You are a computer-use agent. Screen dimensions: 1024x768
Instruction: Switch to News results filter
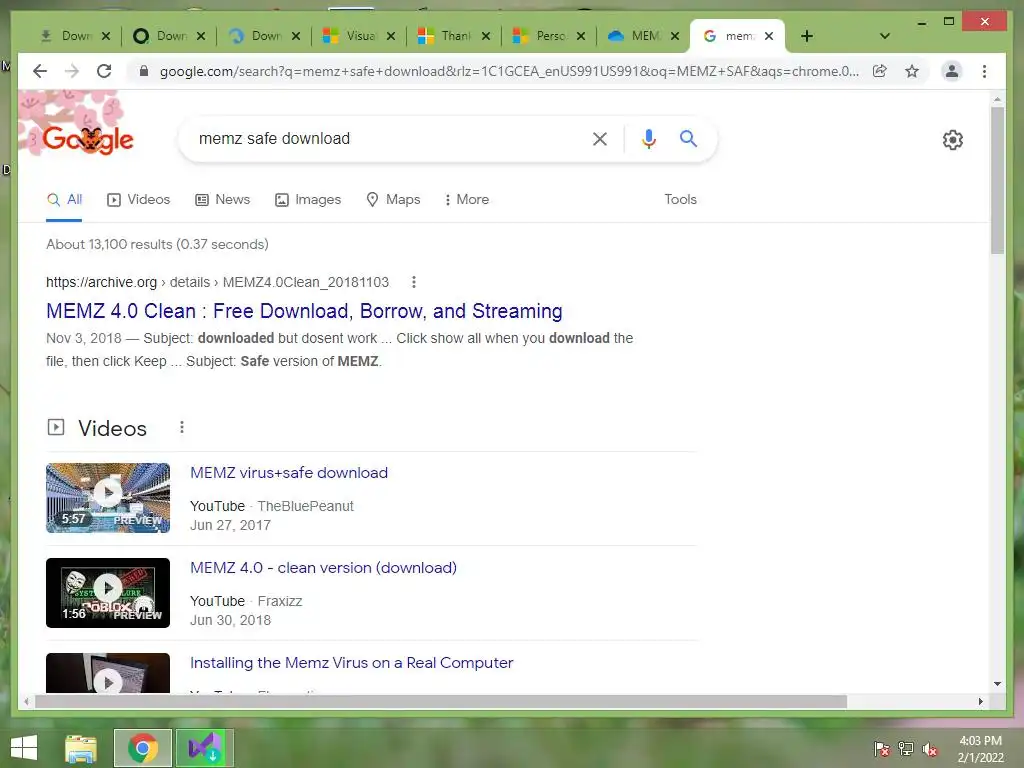[223, 200]
